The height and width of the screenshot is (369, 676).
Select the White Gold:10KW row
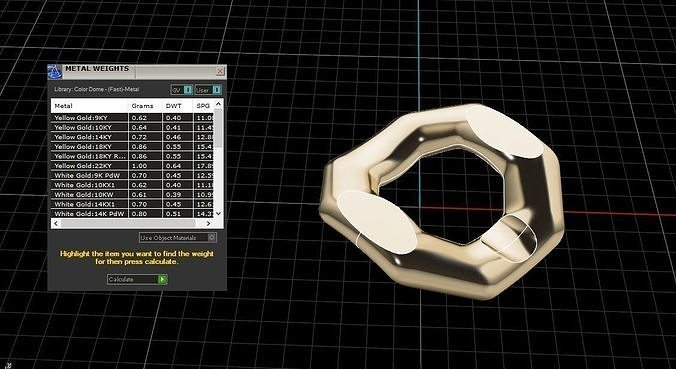point(132,194)
